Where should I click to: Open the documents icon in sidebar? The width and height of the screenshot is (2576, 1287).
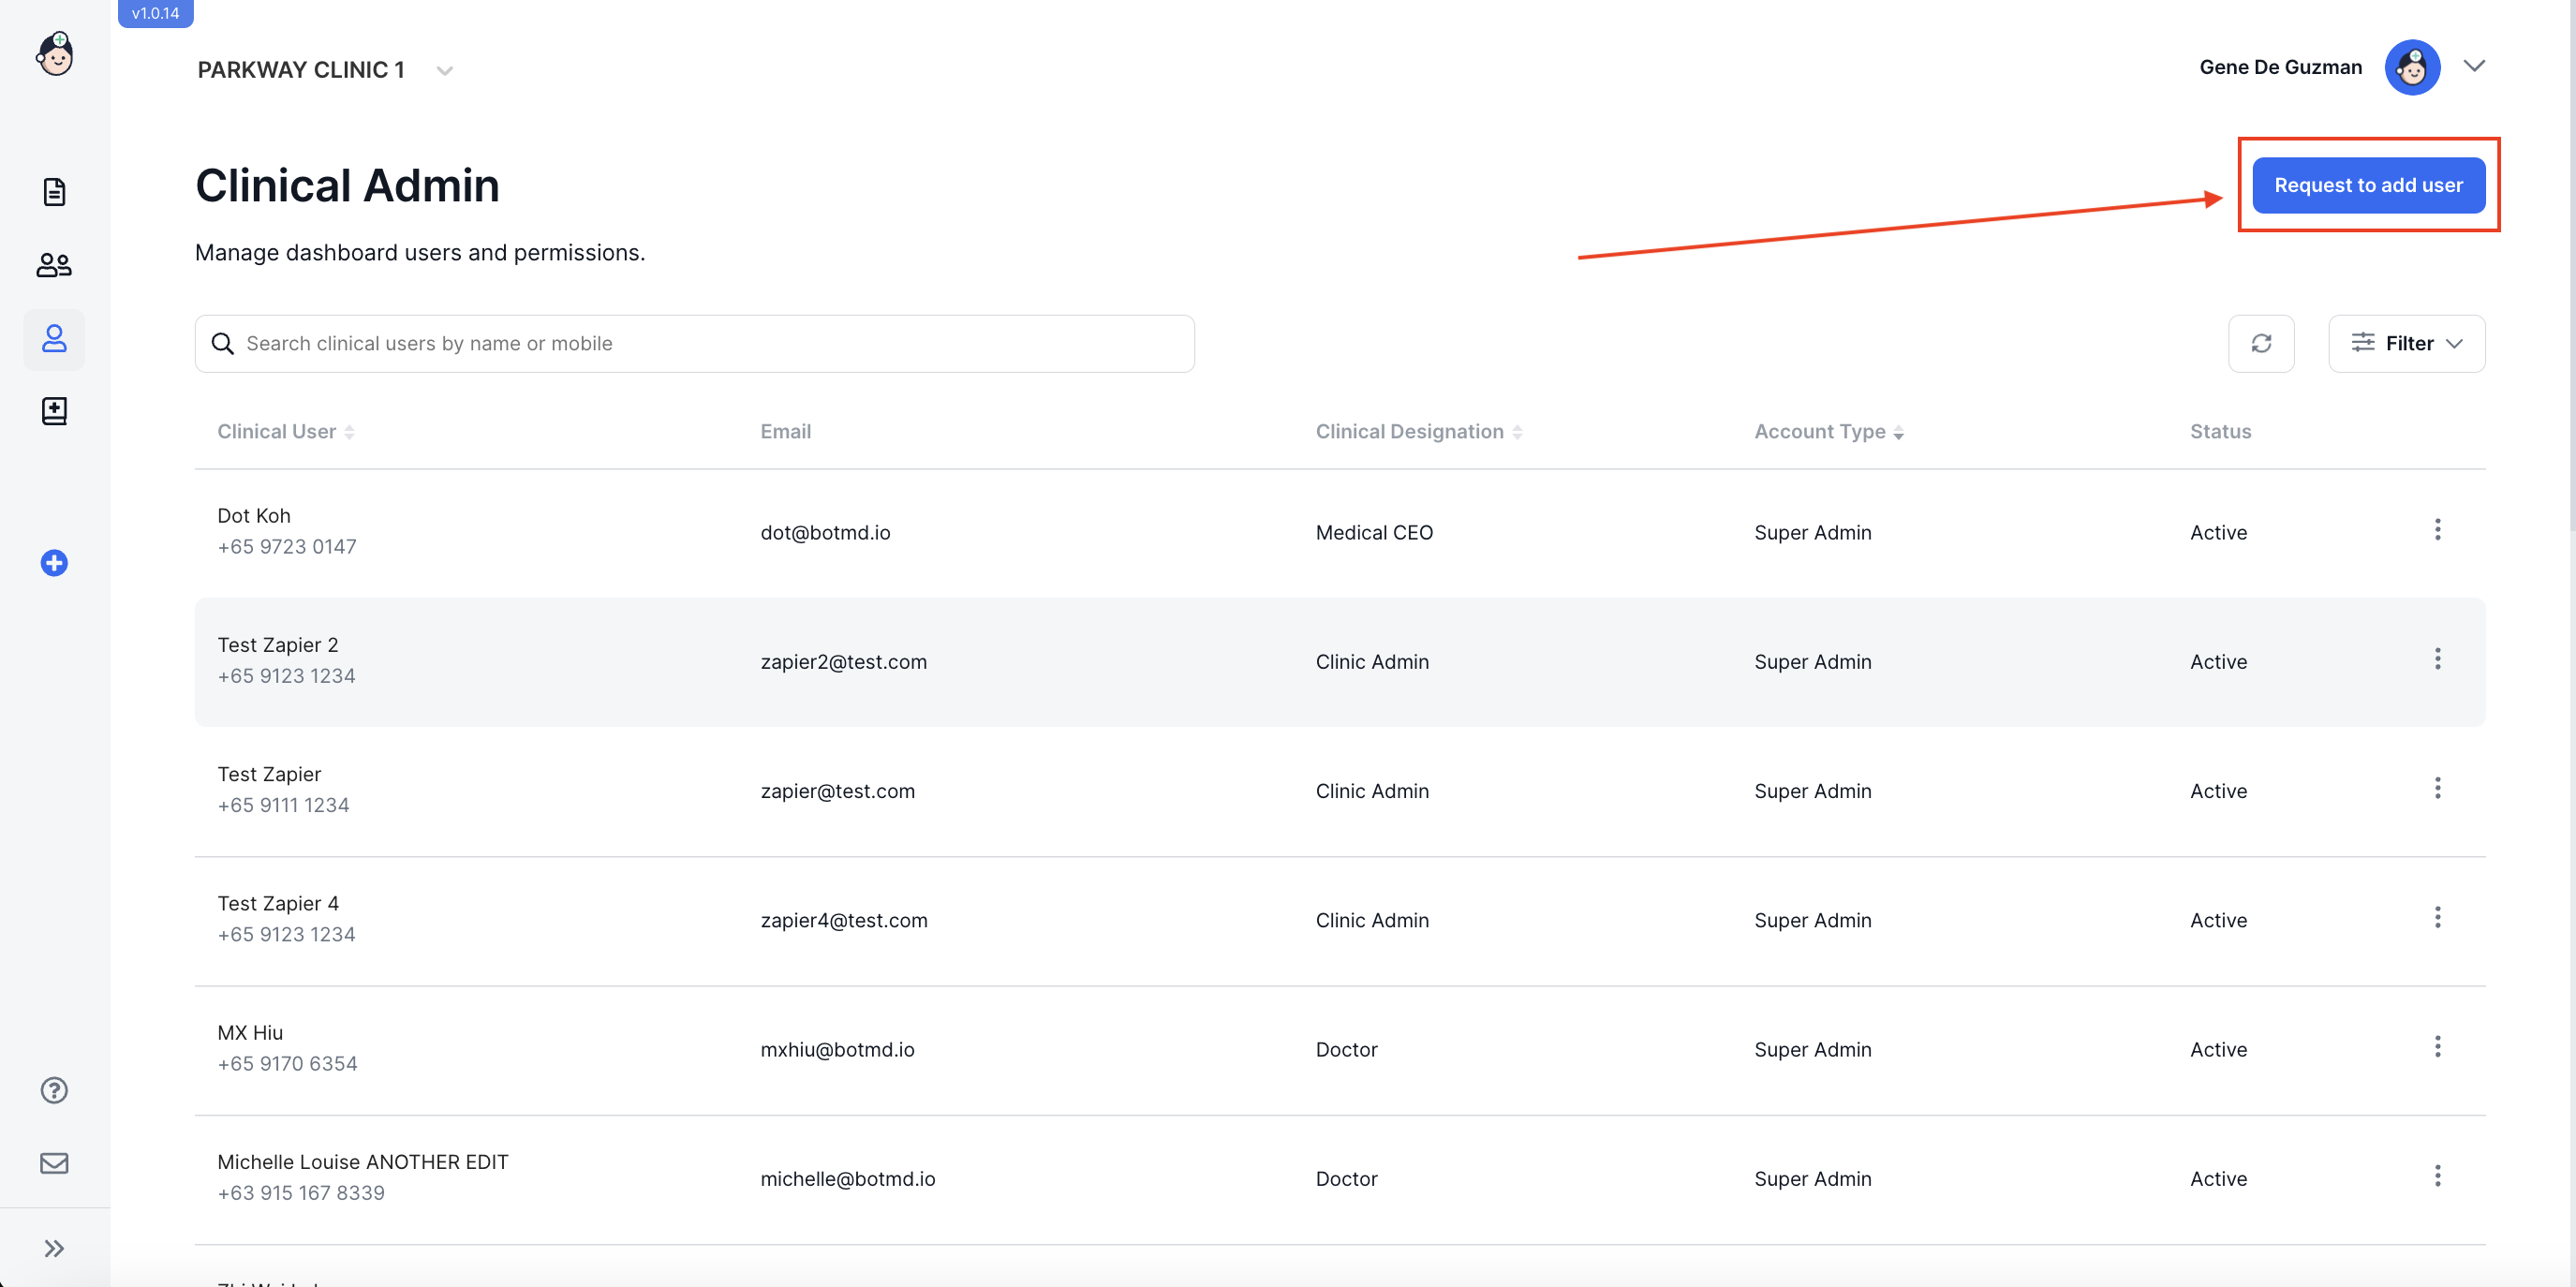pyautogui.click(x=54, y=192)
